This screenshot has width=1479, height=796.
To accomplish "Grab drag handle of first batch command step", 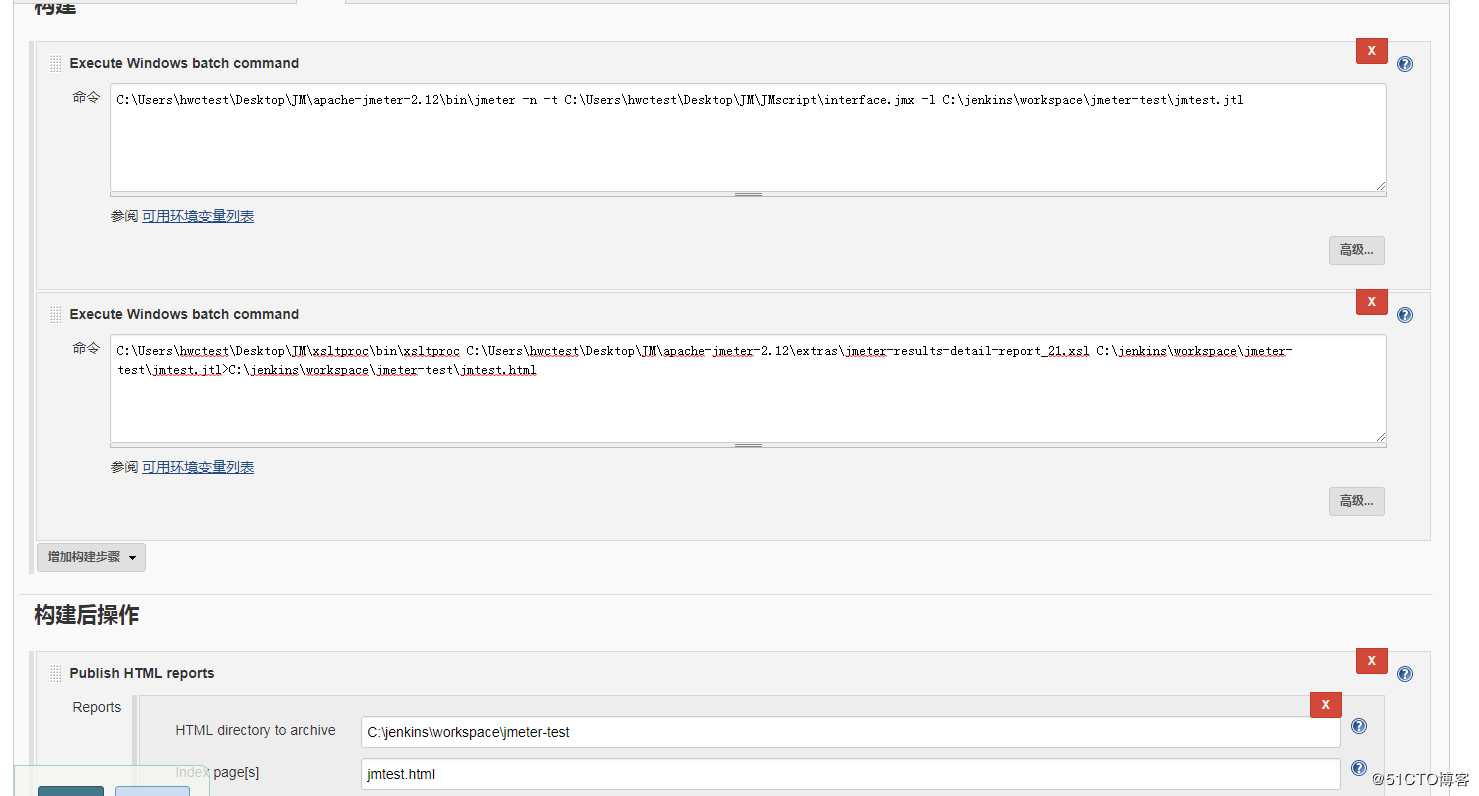I will tap(55, 63).
